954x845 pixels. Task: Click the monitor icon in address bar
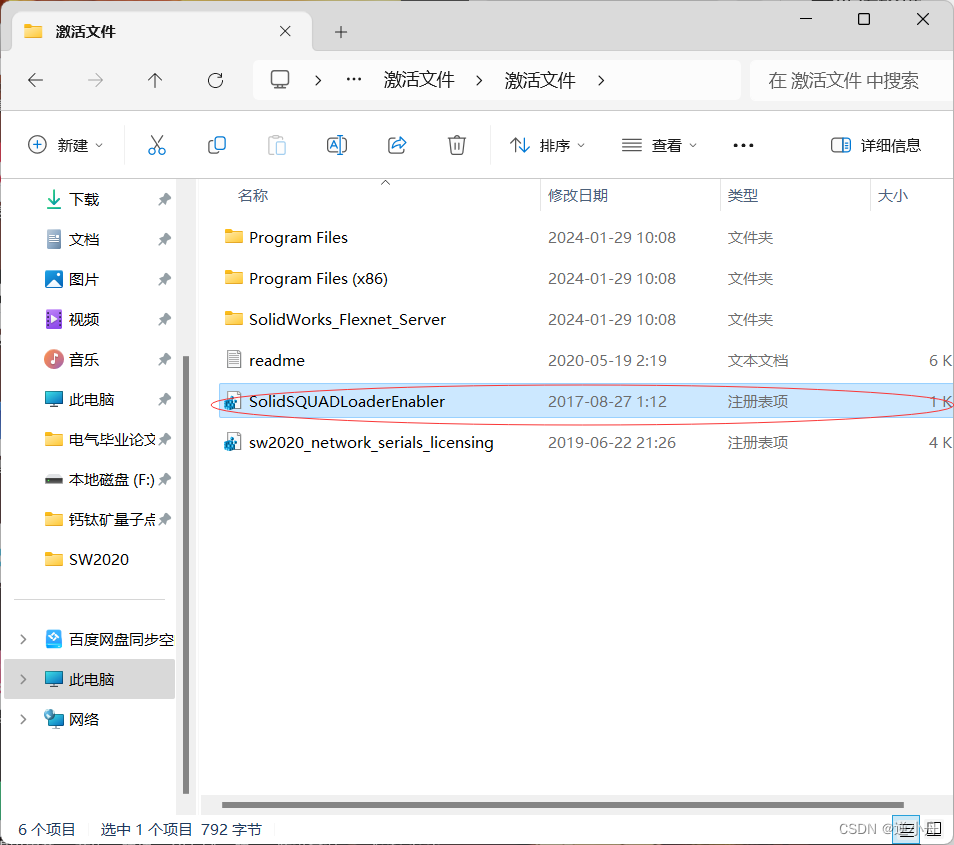280,80
